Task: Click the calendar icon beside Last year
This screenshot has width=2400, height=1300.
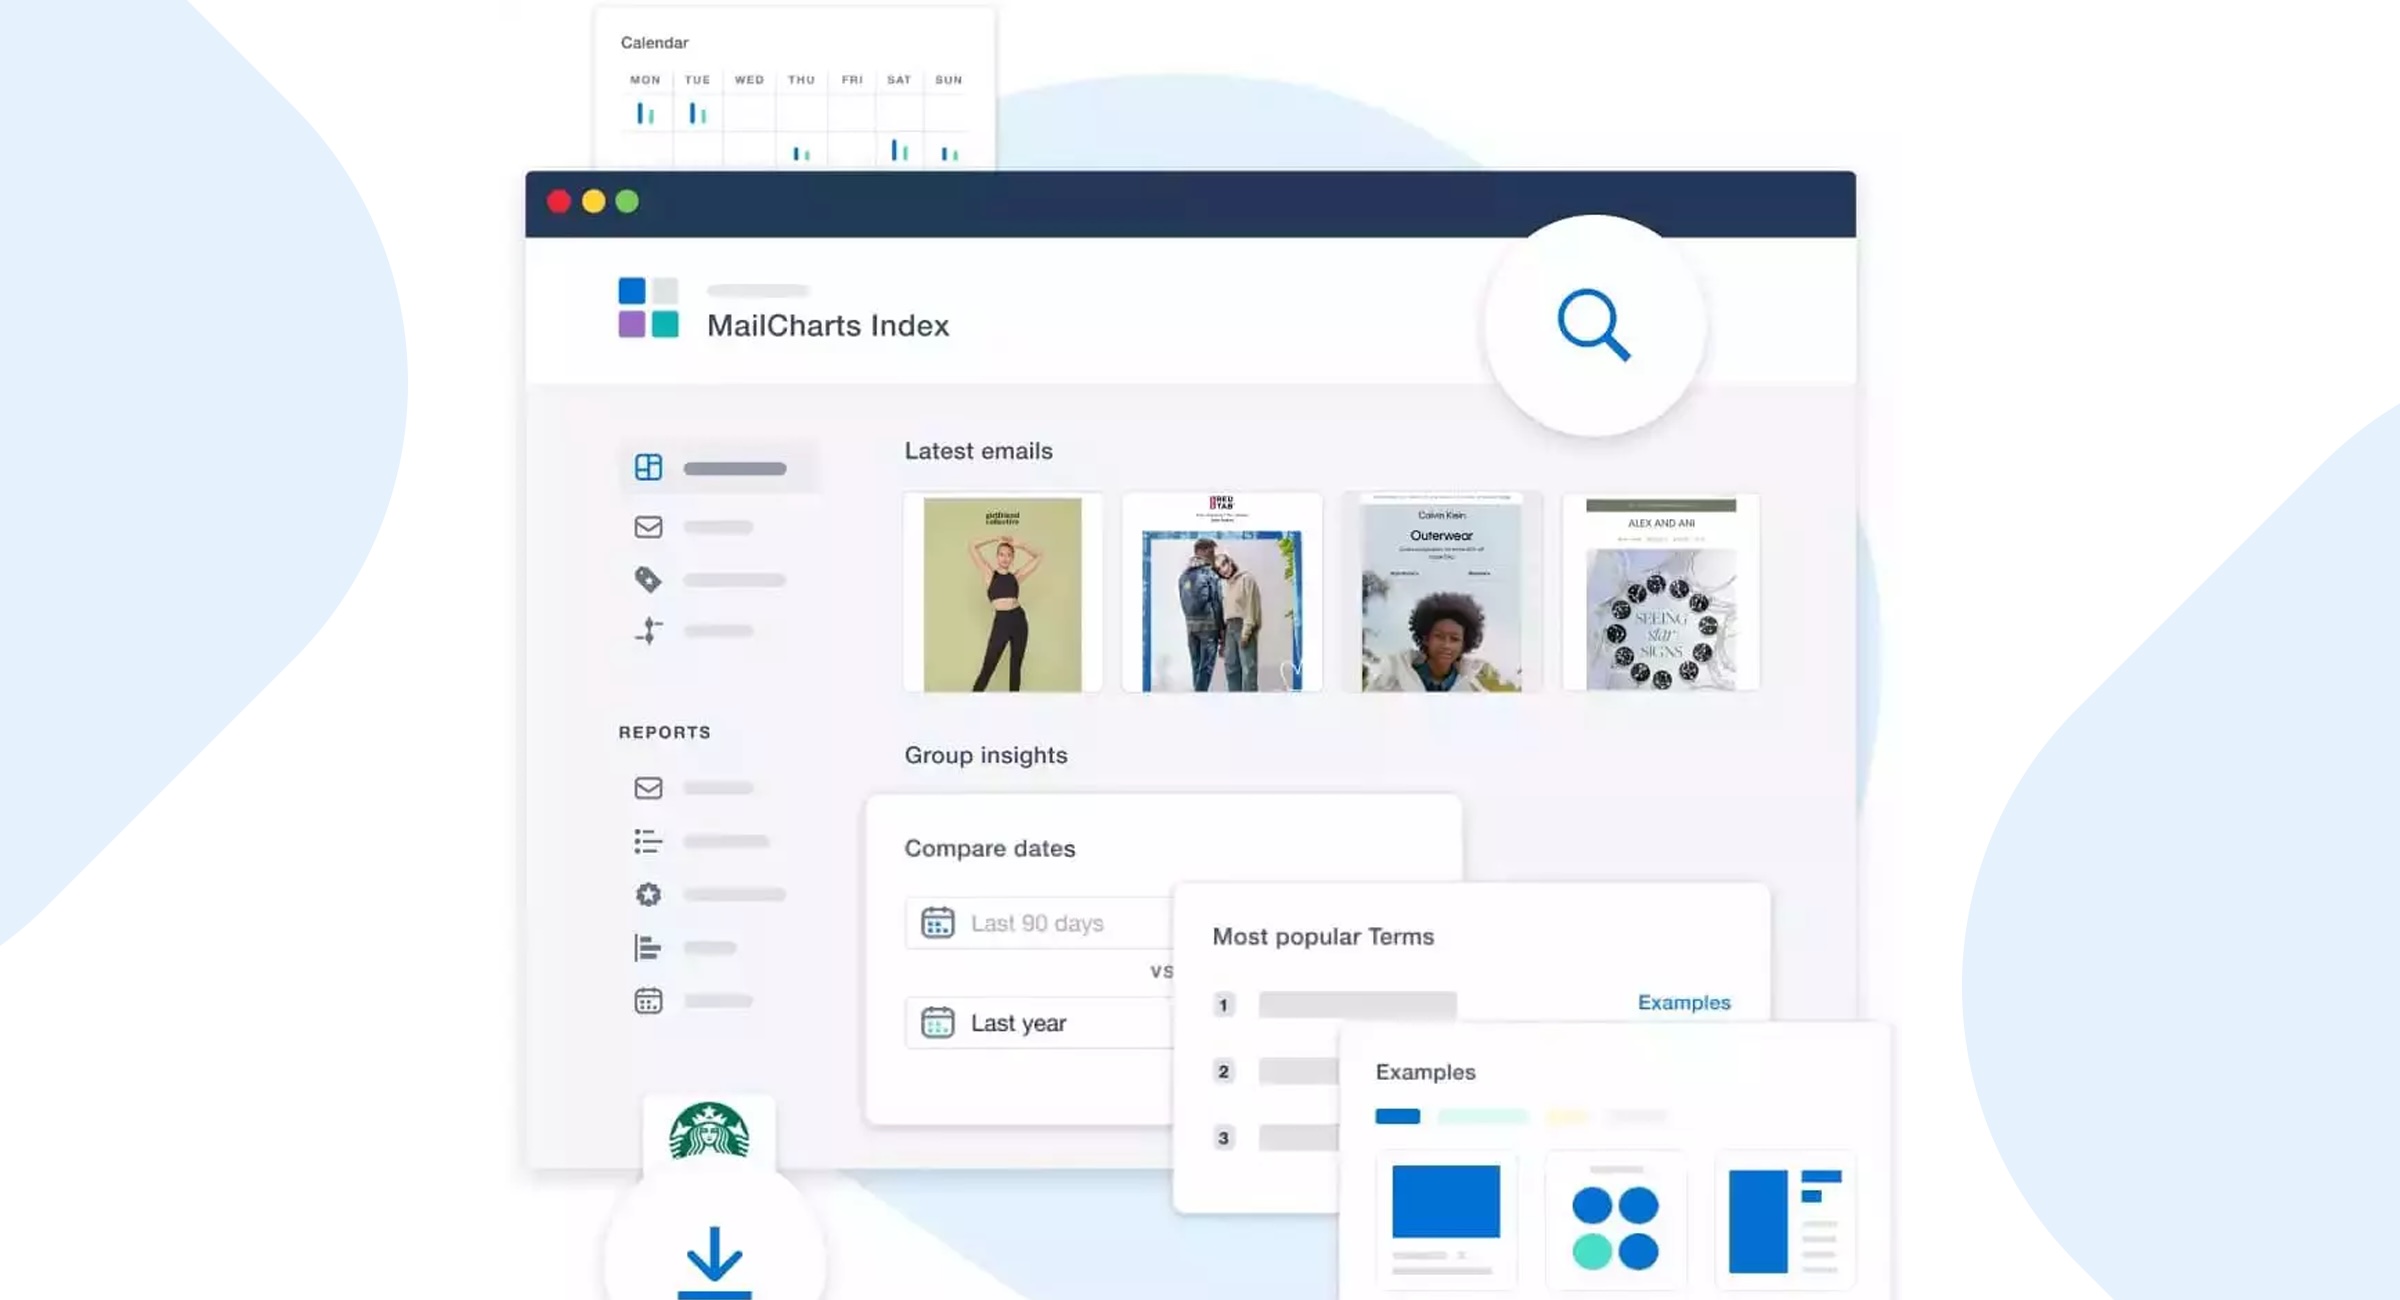Action: pos(937,1022)
